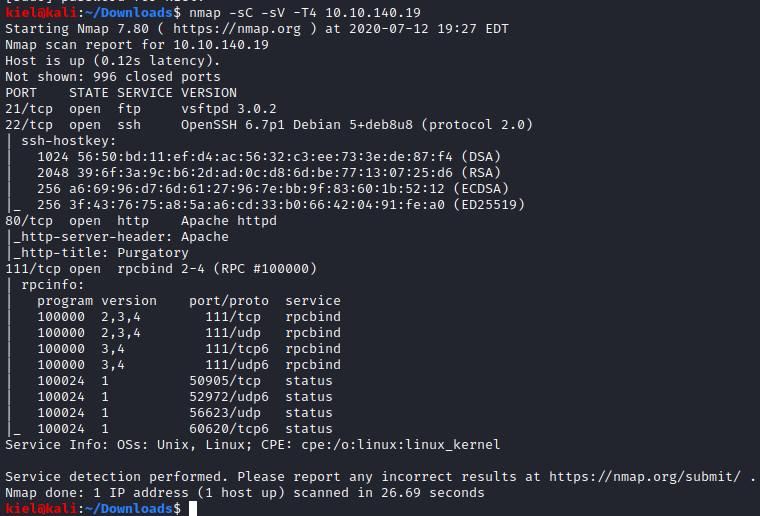Click the 80/tcp Apache httpd line
This screenshot has height=516, width=760.
pyautogui.click(x=140, y=221)
